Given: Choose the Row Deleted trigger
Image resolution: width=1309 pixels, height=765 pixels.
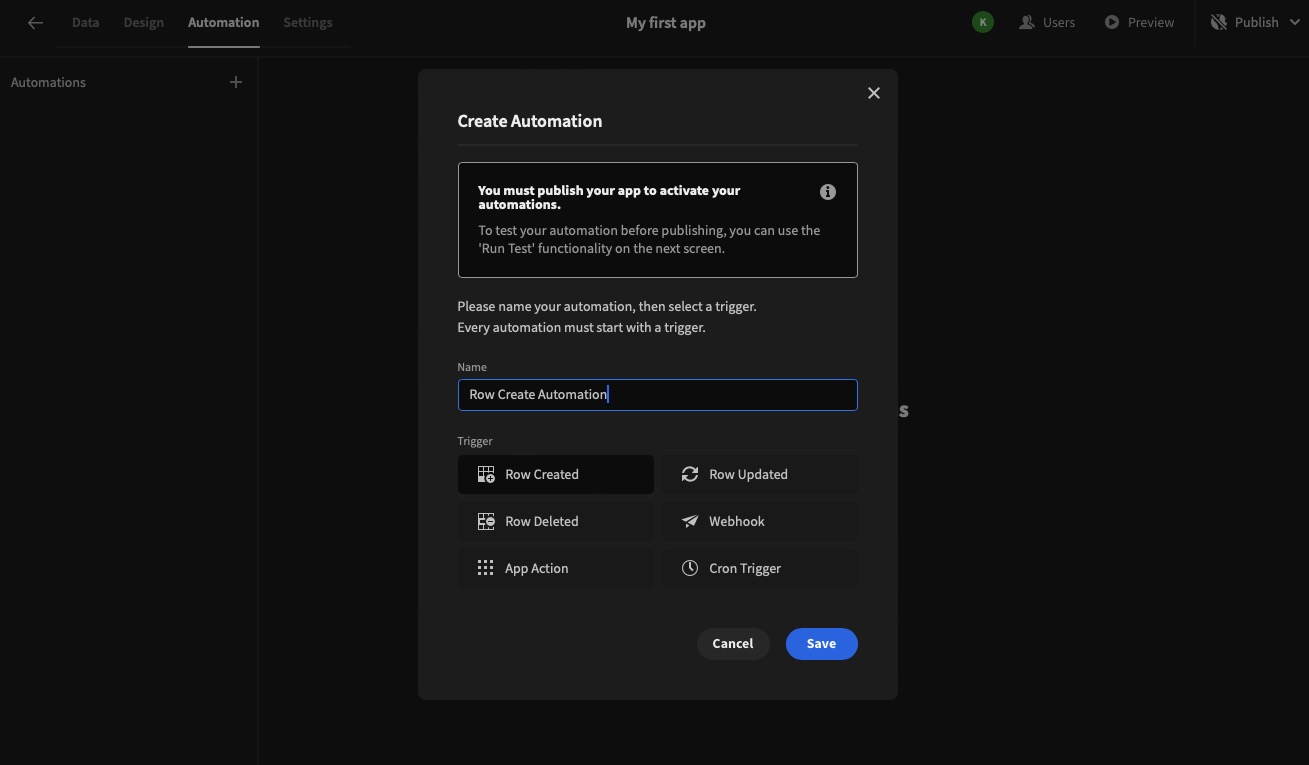Looking at the screenshot, I should pos(555,520).
